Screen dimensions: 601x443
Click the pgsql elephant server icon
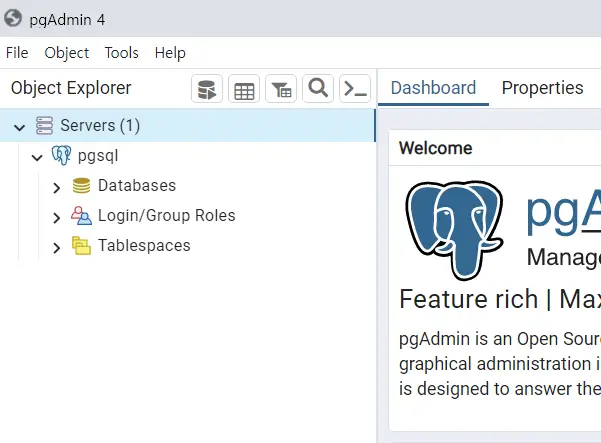pos(61,155)
